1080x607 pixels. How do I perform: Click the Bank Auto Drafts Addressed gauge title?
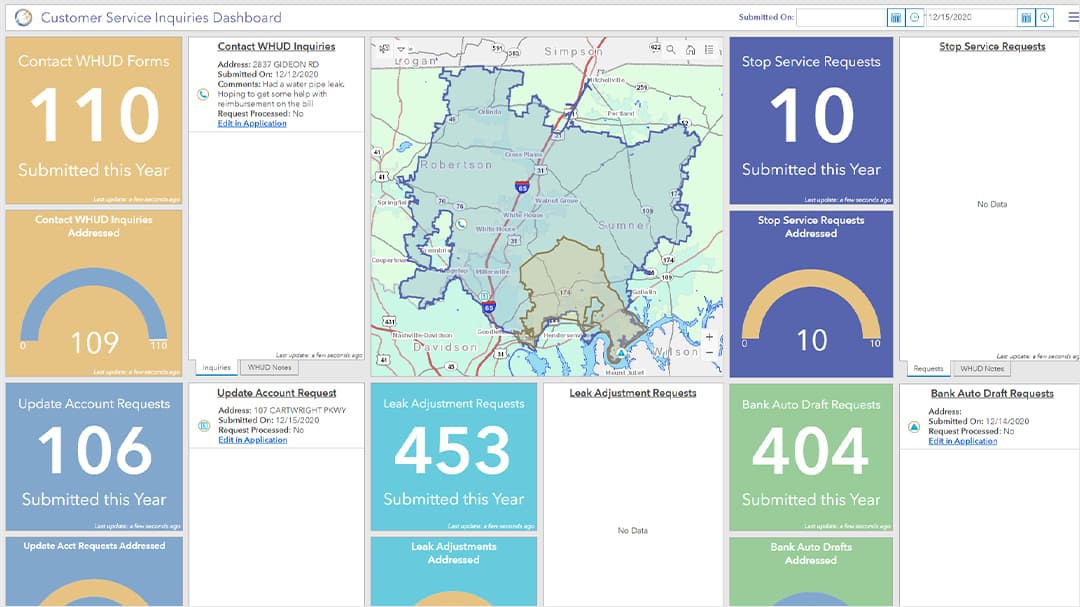tap(811, 553)
